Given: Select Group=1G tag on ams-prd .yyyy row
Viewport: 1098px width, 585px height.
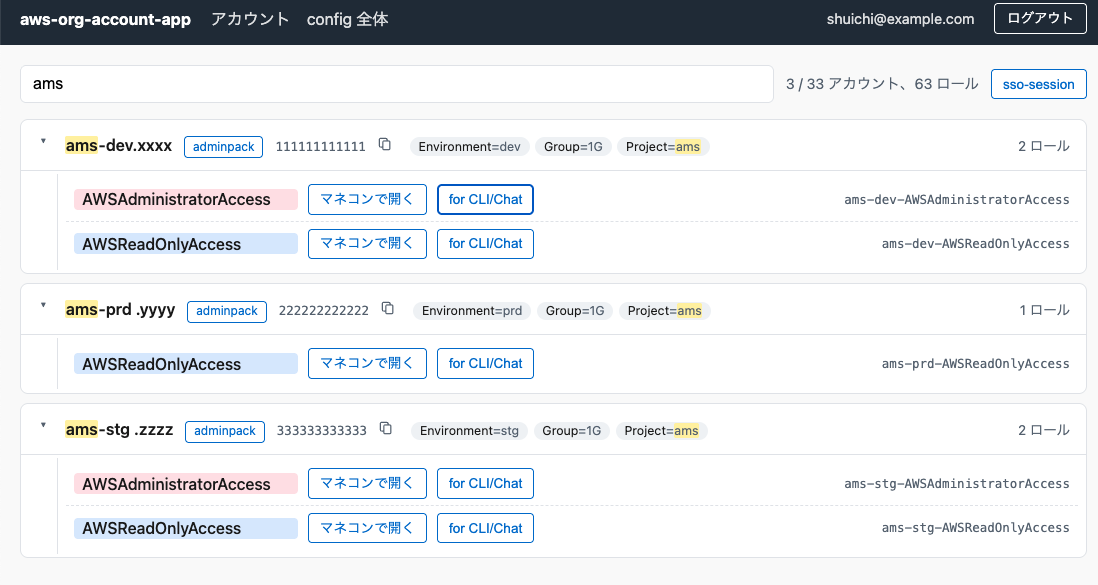Looking at the screenshot, I should click(x=575, y=310).
